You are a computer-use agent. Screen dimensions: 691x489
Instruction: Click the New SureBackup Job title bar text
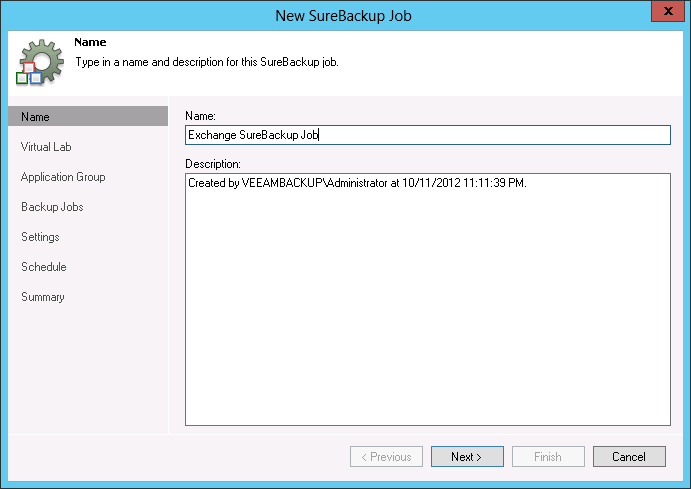click(x=343, y=16)
